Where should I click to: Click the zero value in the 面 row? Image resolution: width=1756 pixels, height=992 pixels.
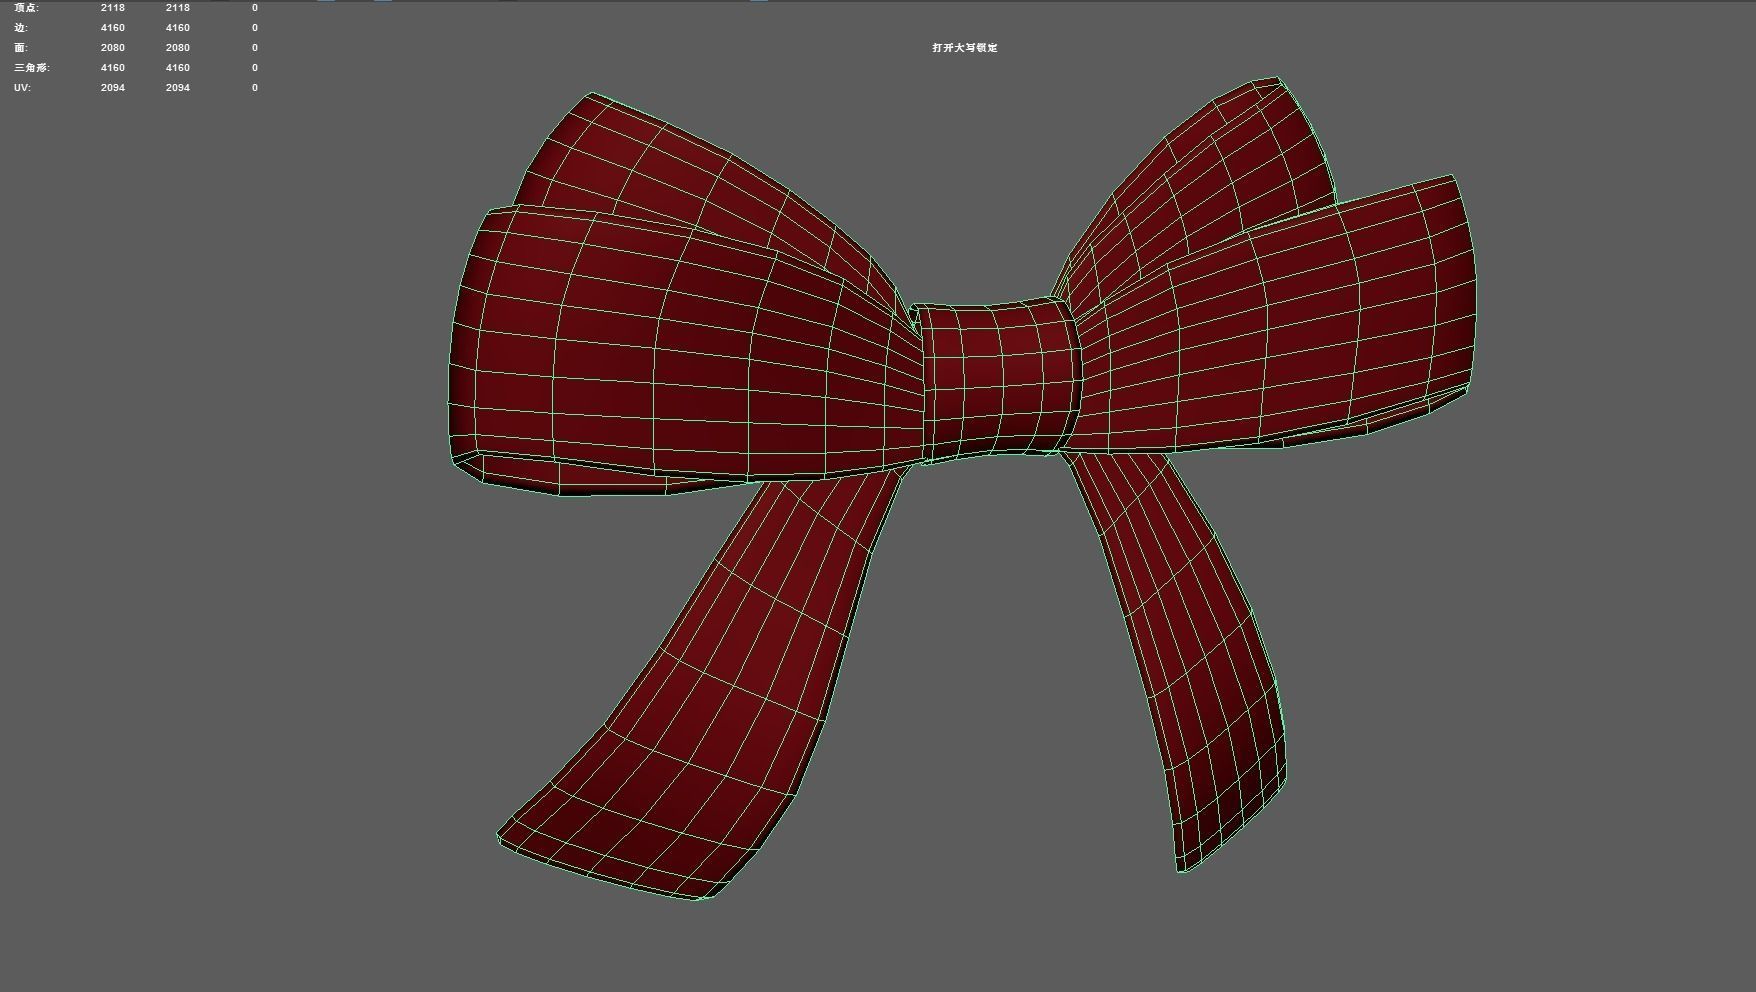click(x=255, y=48)
